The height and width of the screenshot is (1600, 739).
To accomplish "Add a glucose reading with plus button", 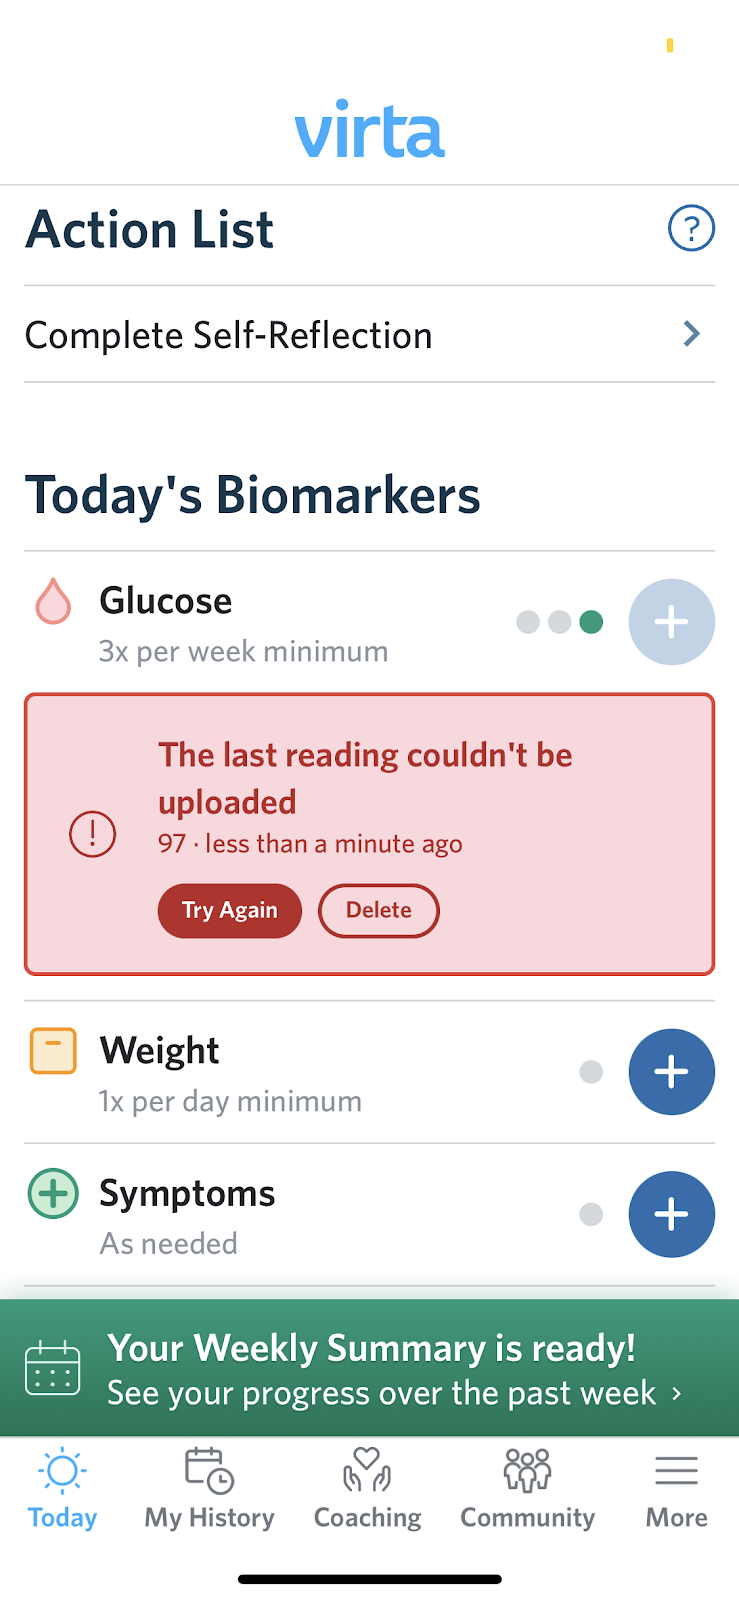I will (671, 622).
